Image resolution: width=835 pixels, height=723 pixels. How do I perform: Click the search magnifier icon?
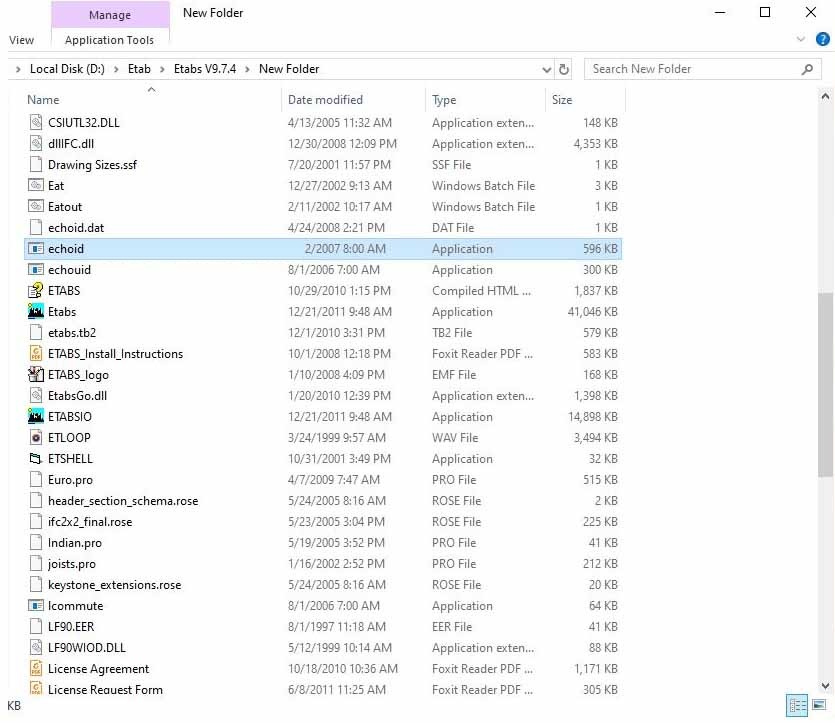(805, 69)
